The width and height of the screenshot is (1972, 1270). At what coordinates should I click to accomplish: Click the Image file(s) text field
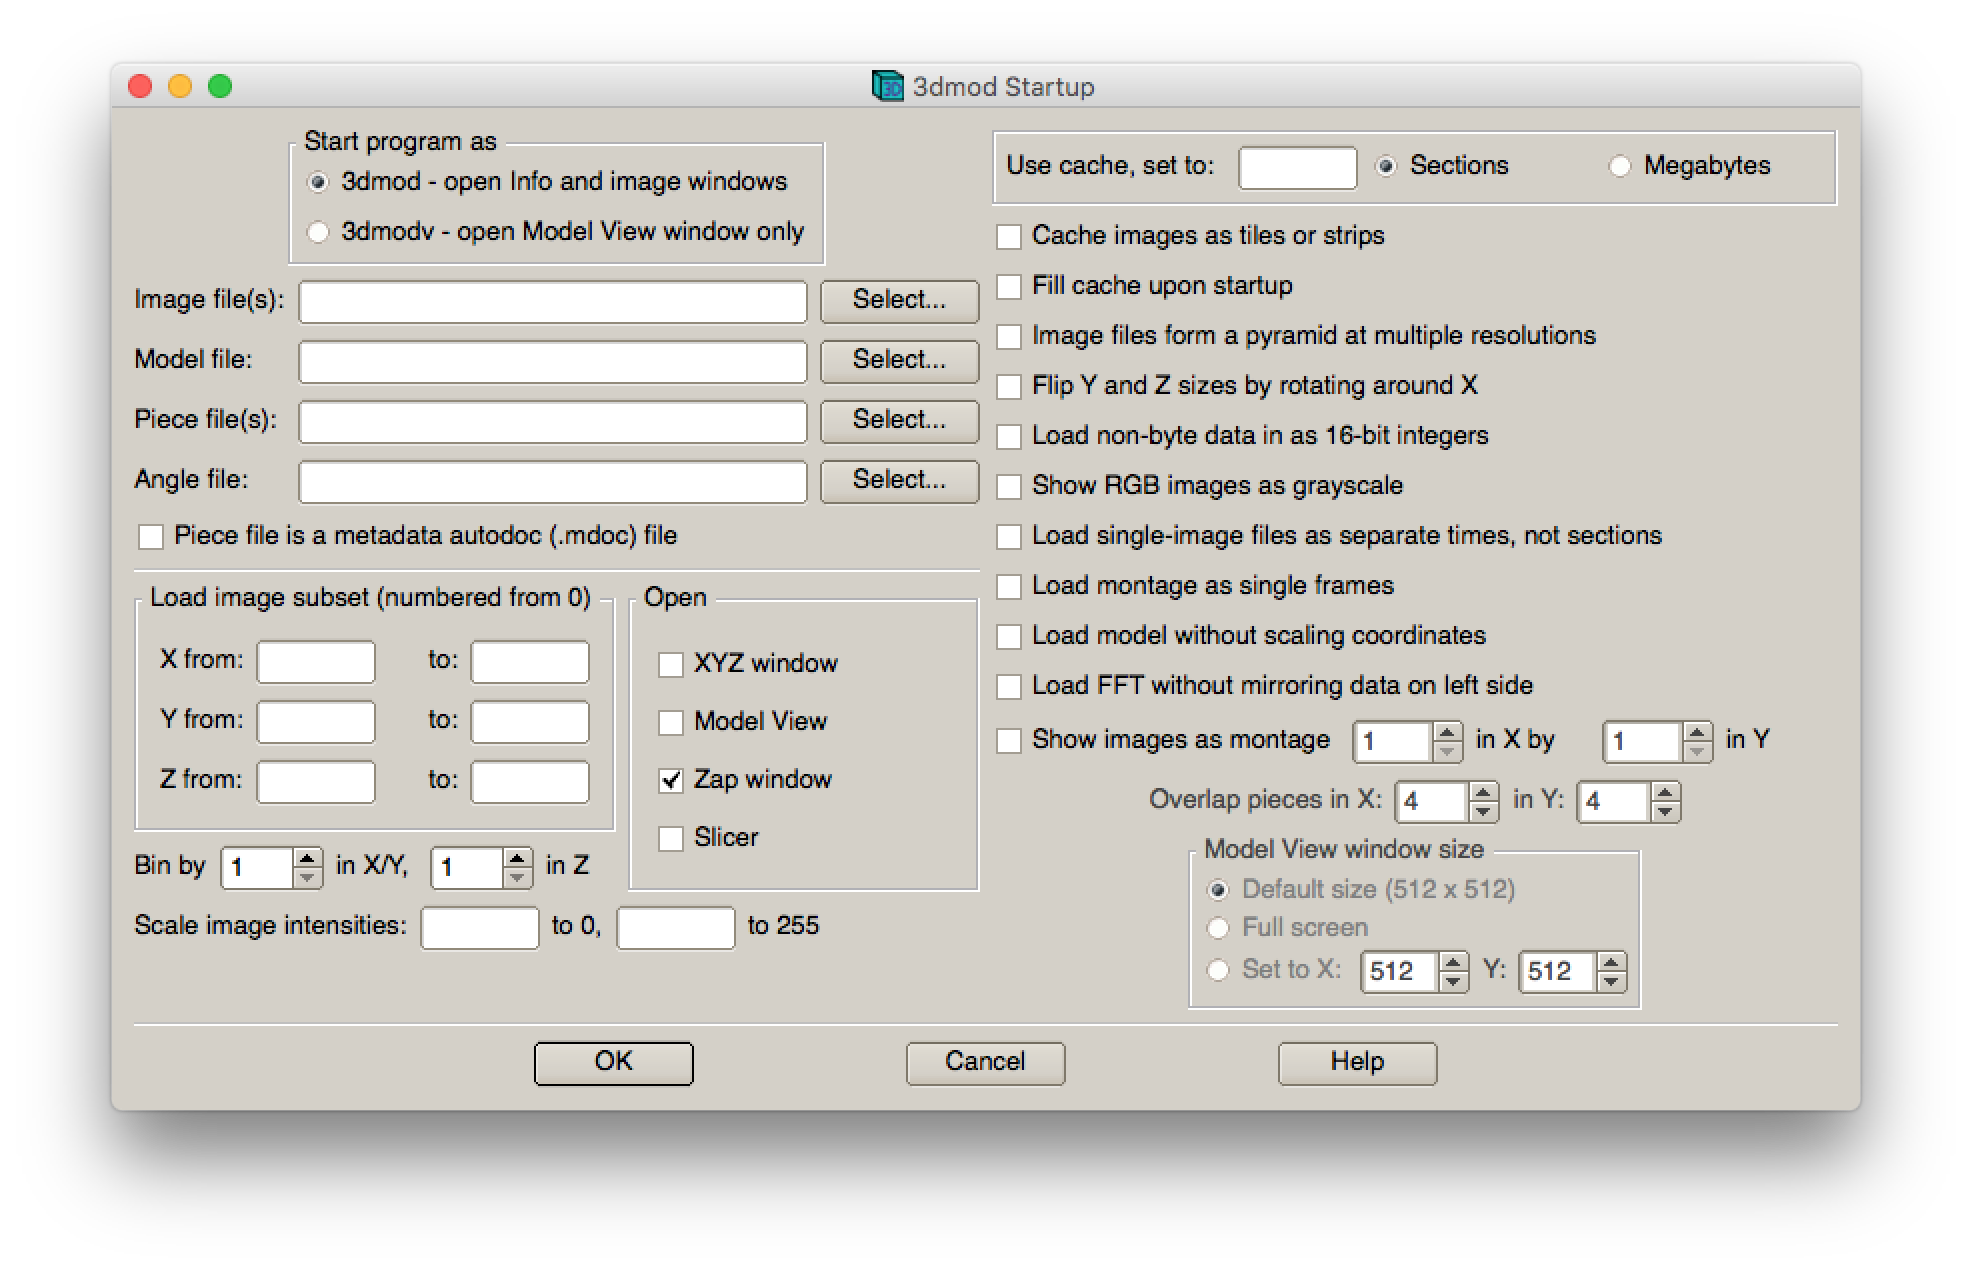point(553,301)
